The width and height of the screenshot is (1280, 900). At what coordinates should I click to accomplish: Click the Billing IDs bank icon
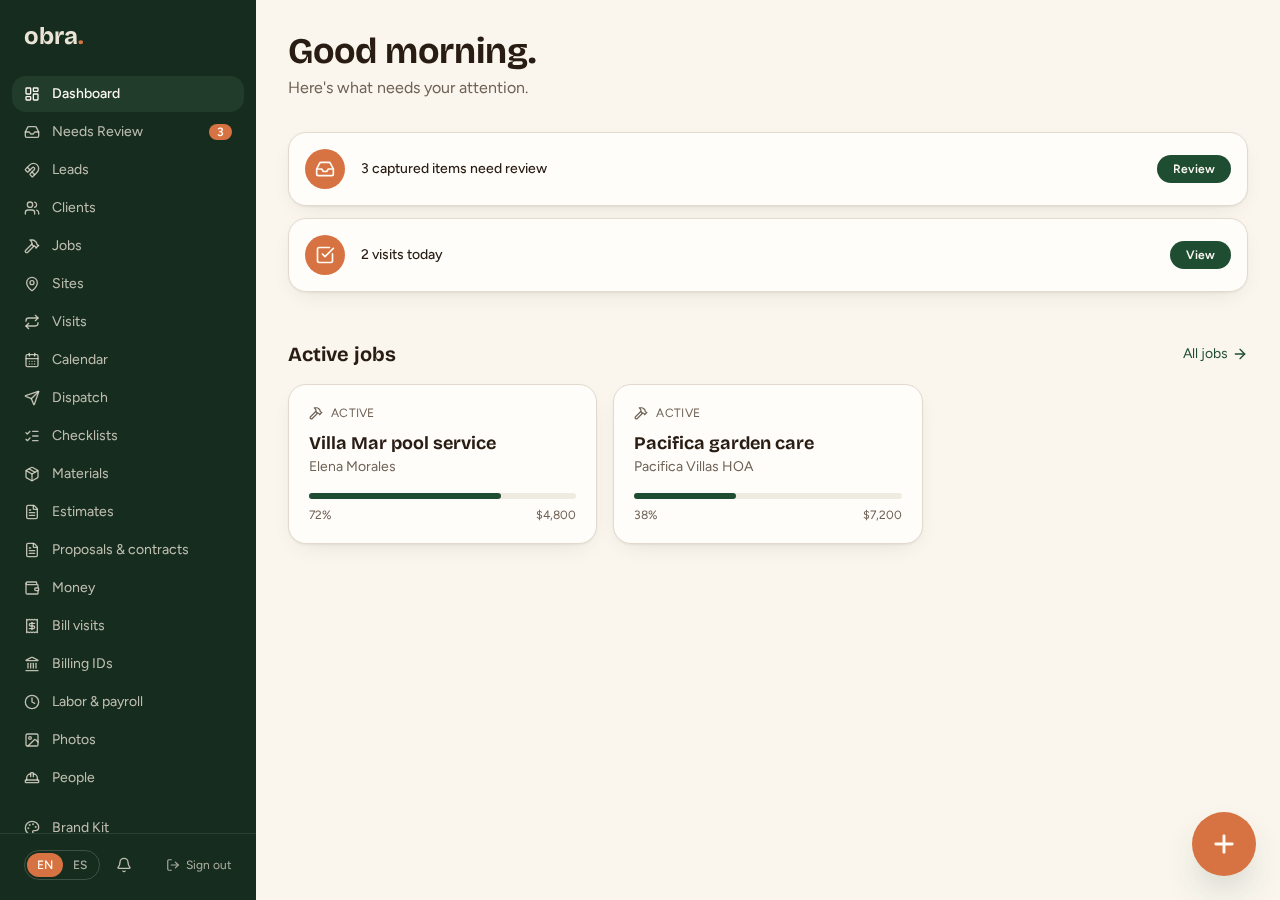(x=32, y=664)
